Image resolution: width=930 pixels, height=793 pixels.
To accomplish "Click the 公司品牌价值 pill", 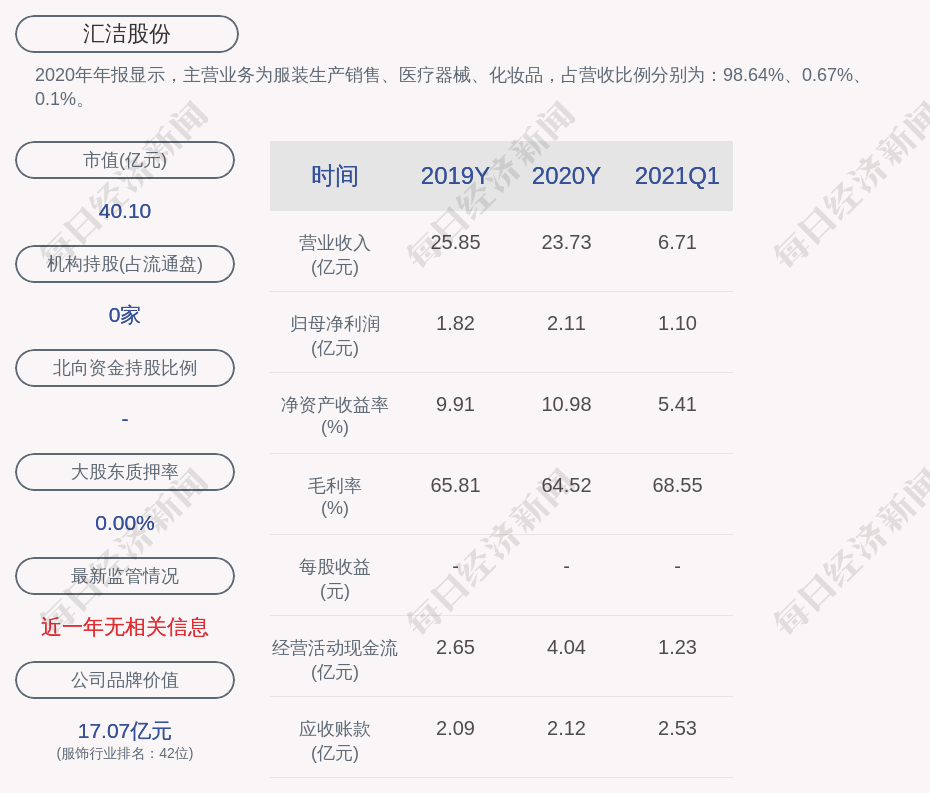I will pyautogui.click(x=125, y=680).
